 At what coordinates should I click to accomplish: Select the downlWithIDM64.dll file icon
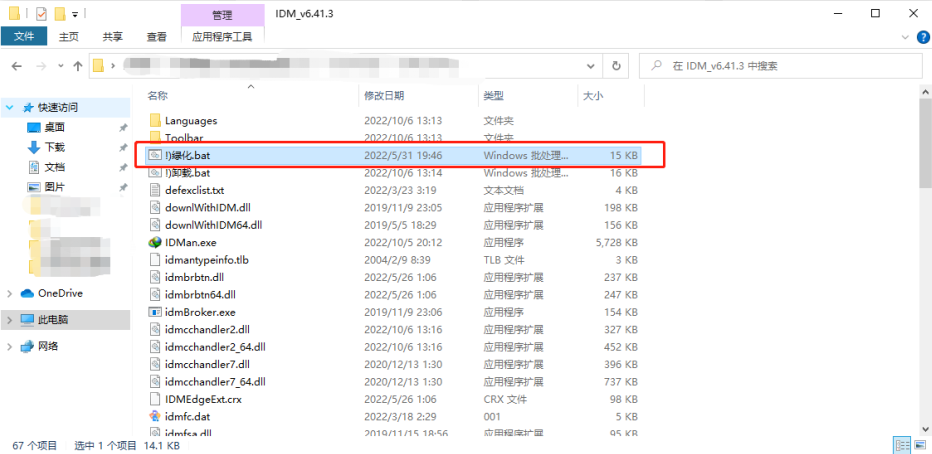[155, 225]
